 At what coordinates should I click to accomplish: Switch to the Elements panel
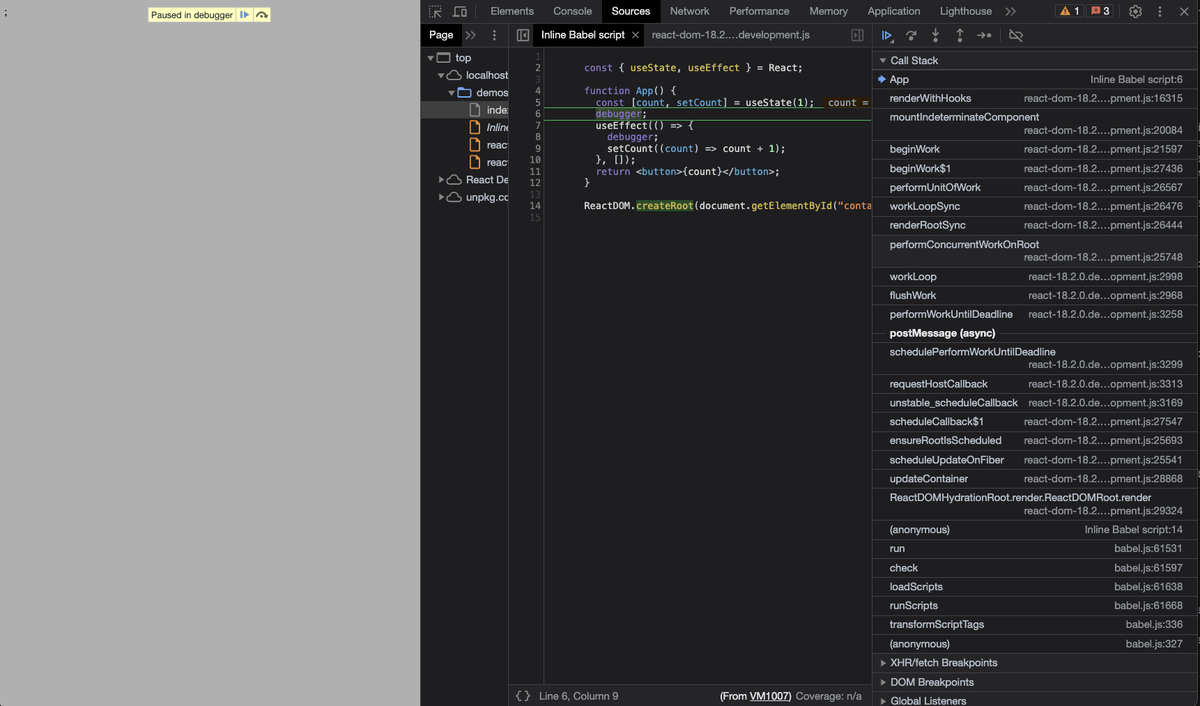(x=512, y=11)
